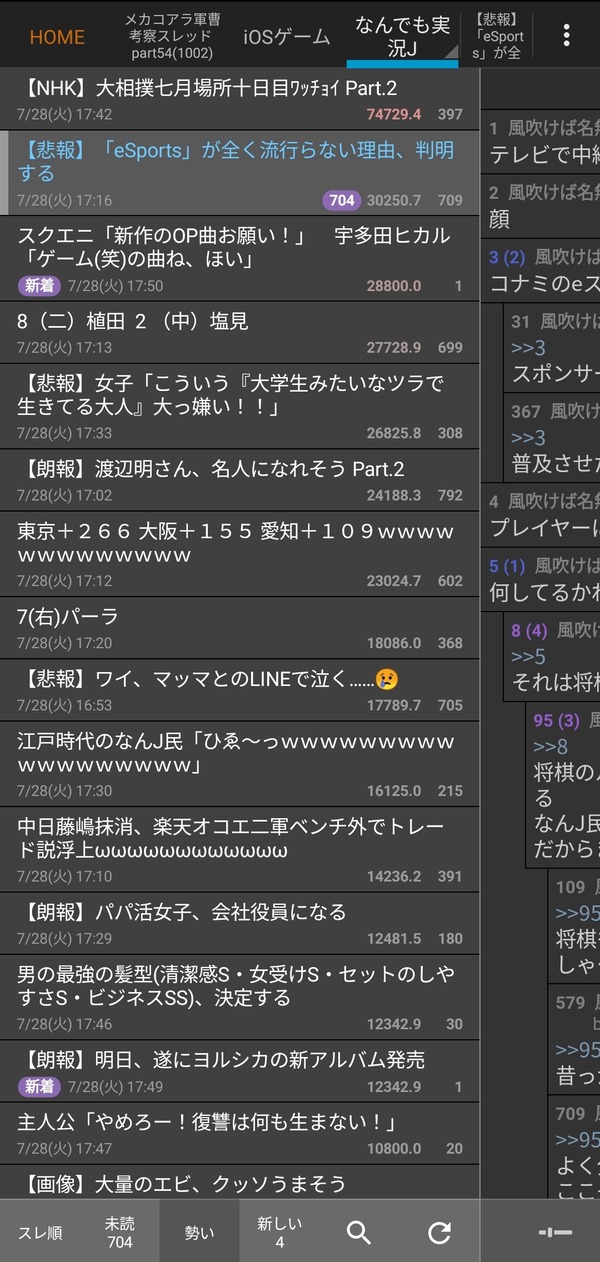Tap post number 109 header
The height and width of the screenshot is (1262, 600).
click(x=570, y=886)
